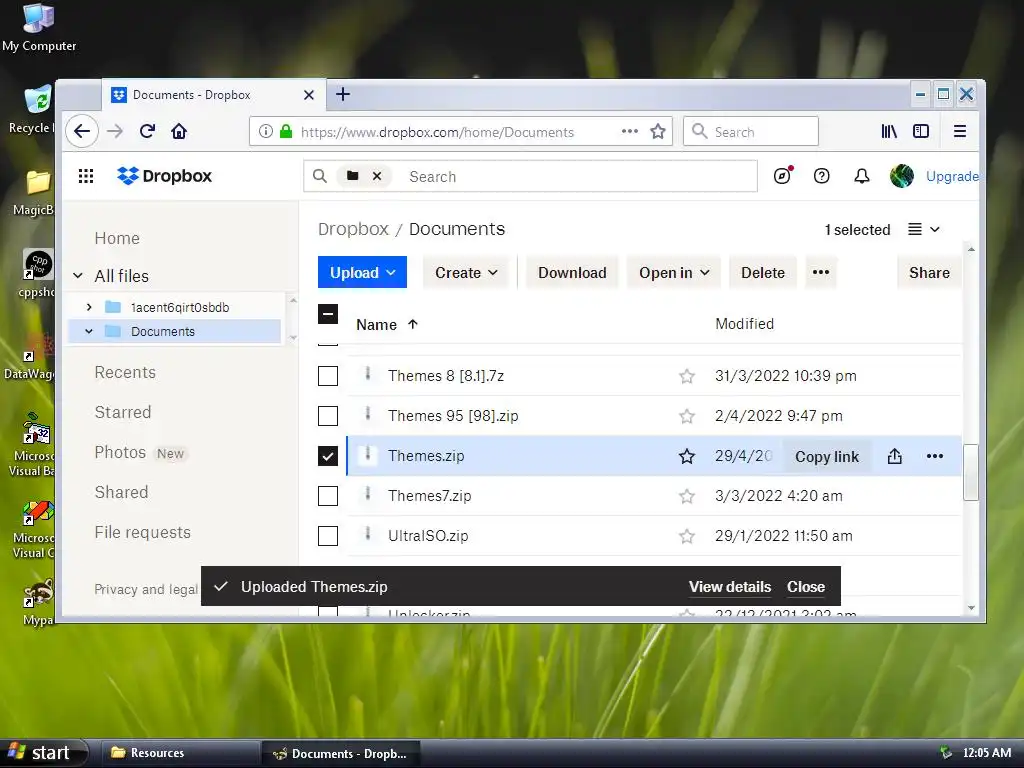
Task: Open the Create dropdown
Action: (466, 272)
